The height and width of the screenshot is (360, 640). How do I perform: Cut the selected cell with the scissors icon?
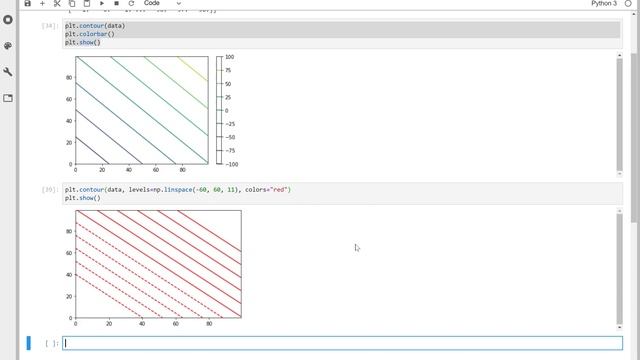(57, 3)
